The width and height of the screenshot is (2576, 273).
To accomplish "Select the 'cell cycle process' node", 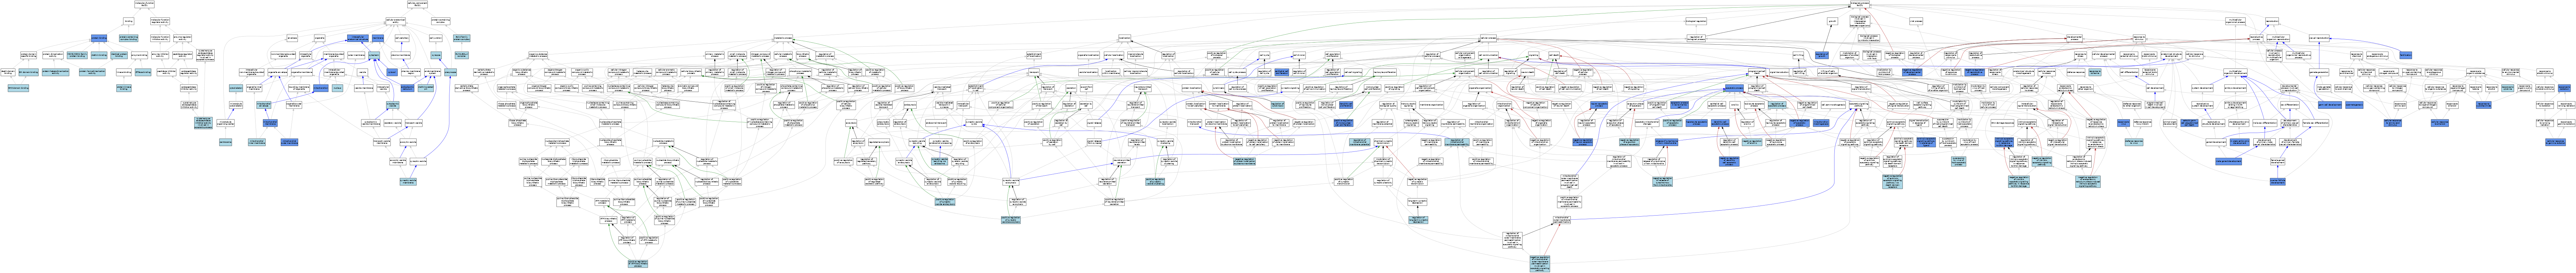I will point(1237,72).
